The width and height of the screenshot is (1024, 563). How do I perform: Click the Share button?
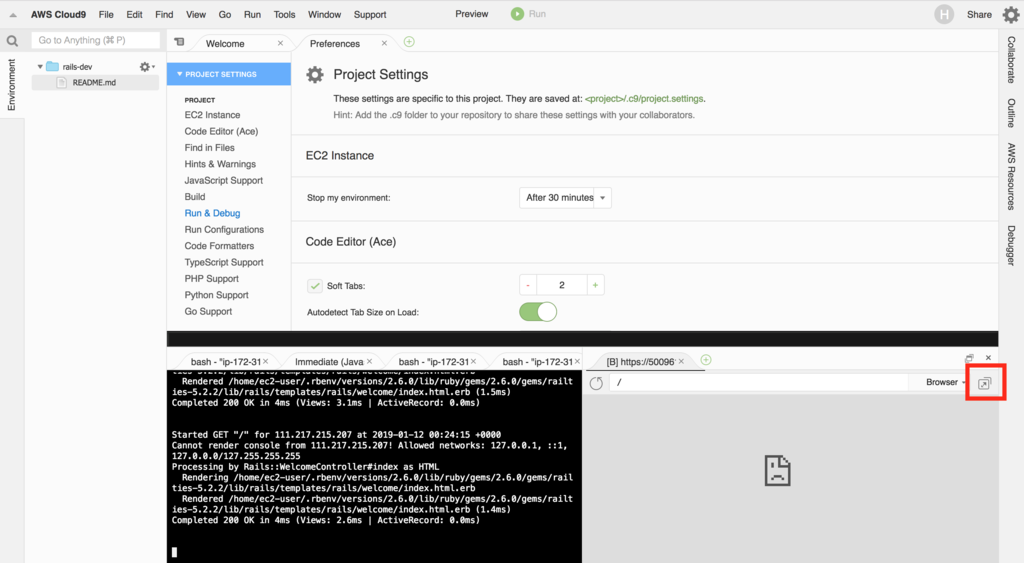click(979, 14)
